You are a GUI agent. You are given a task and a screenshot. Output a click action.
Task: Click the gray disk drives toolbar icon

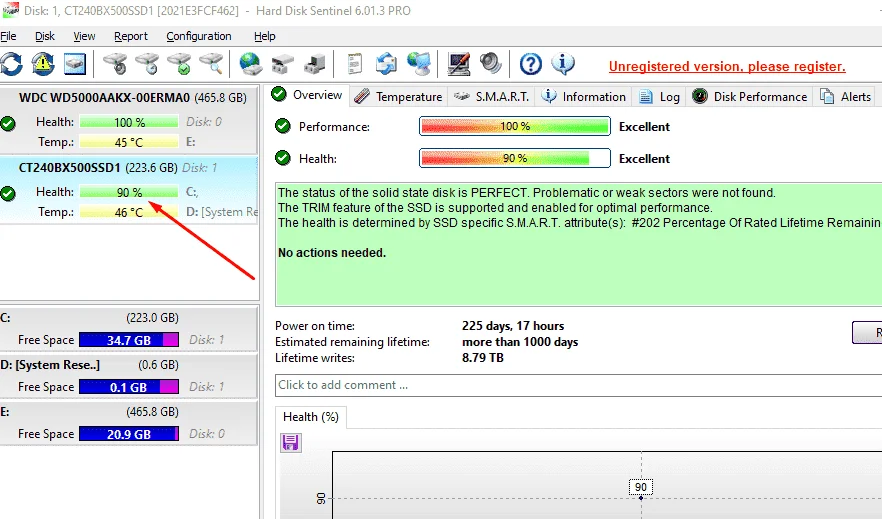pos(282,64)
